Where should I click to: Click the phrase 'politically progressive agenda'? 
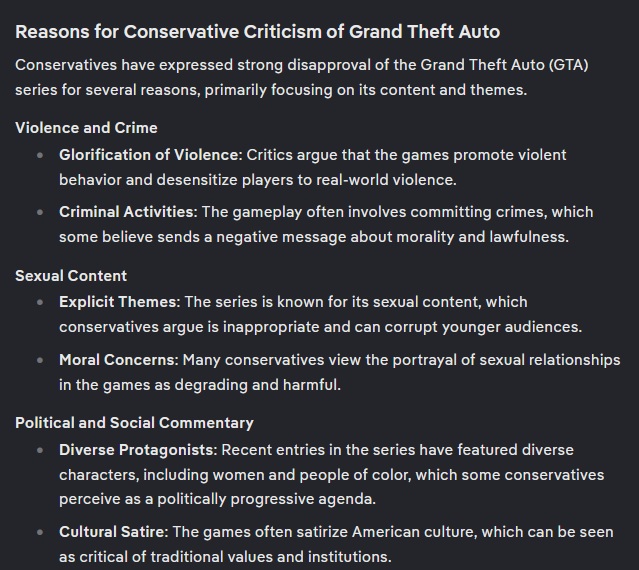[267, 499]
